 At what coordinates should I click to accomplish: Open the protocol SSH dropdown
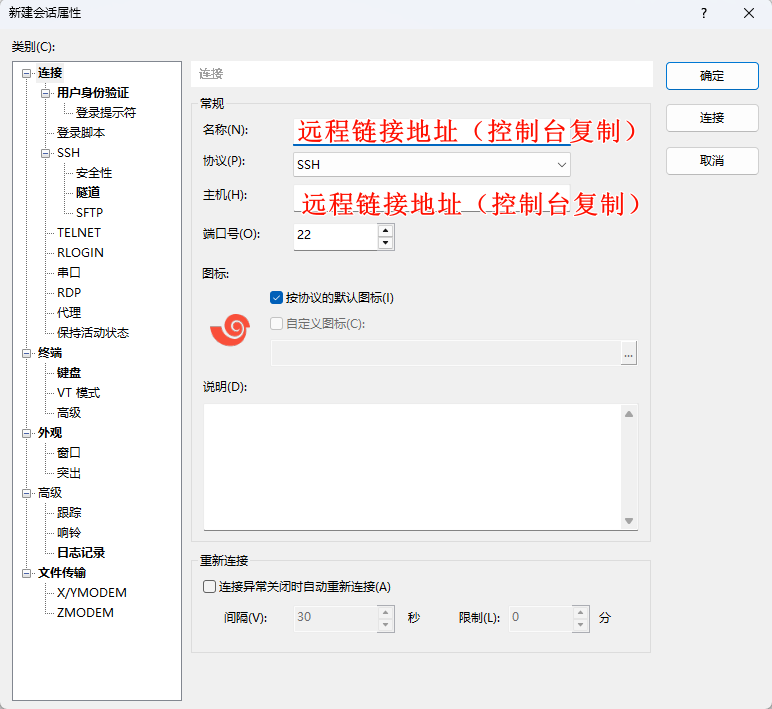click(x=432, y=164)
